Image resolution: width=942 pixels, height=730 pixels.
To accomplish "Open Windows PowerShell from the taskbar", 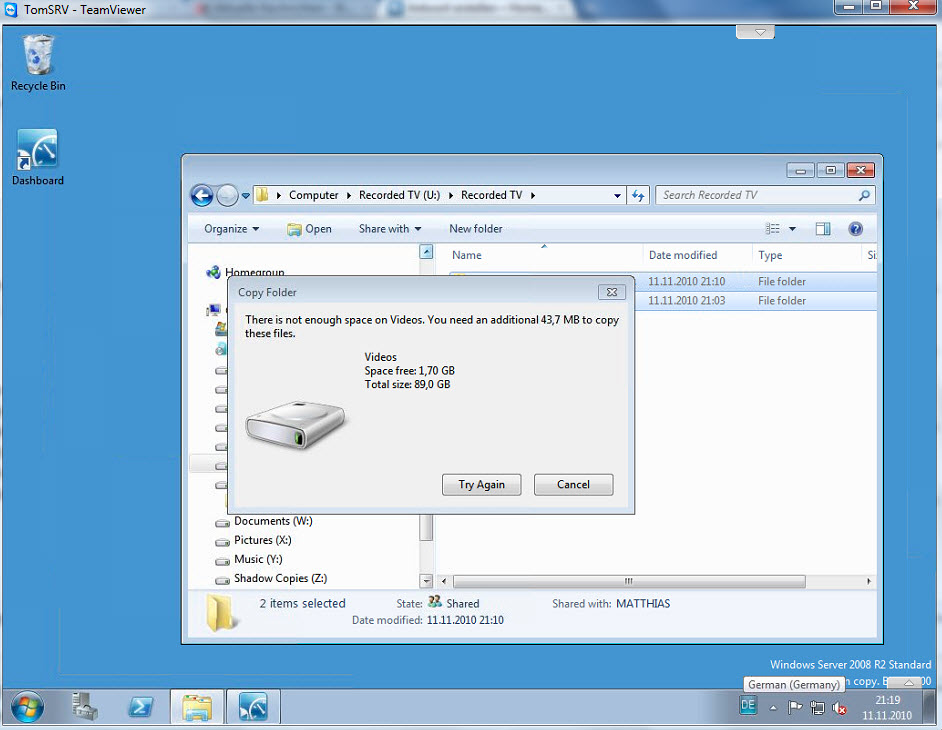I will [141, 707].
